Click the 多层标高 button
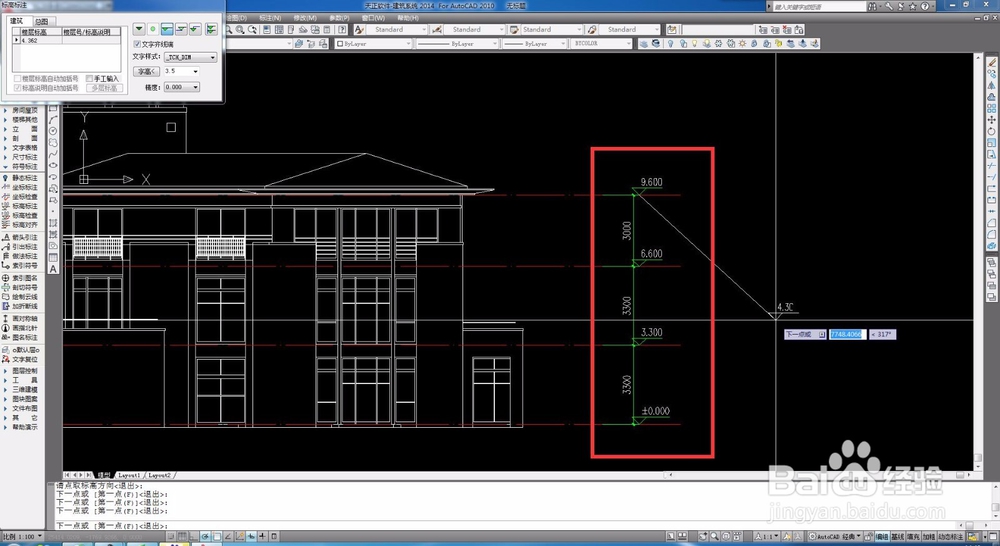 point(105,88)
